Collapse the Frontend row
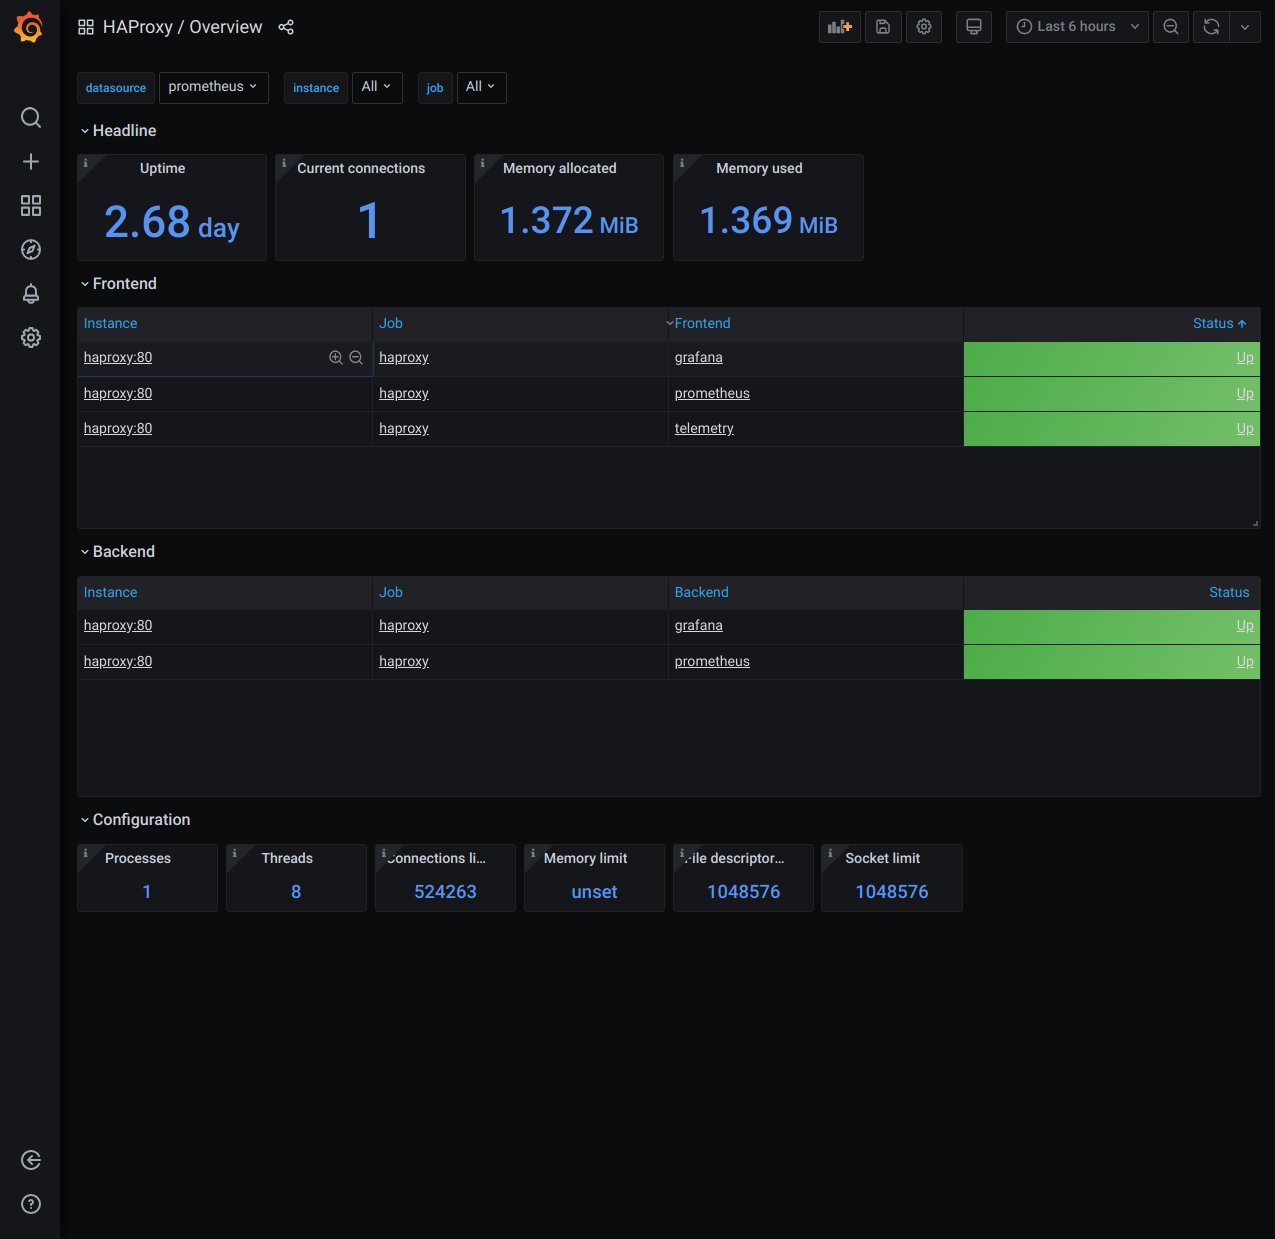This screenshot has width=1275, height=1239. [x=118, y=284]
